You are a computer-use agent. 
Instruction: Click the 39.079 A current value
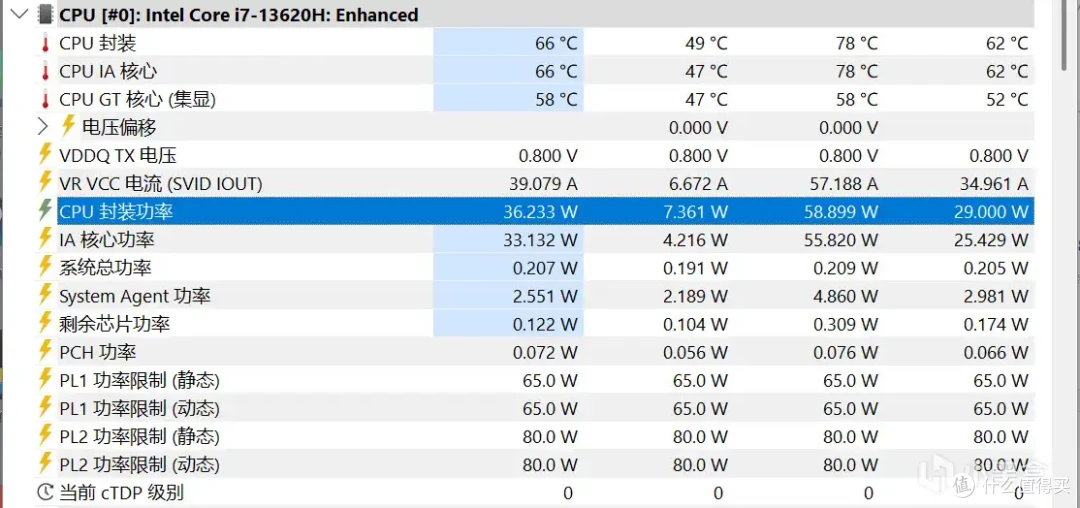541,184
